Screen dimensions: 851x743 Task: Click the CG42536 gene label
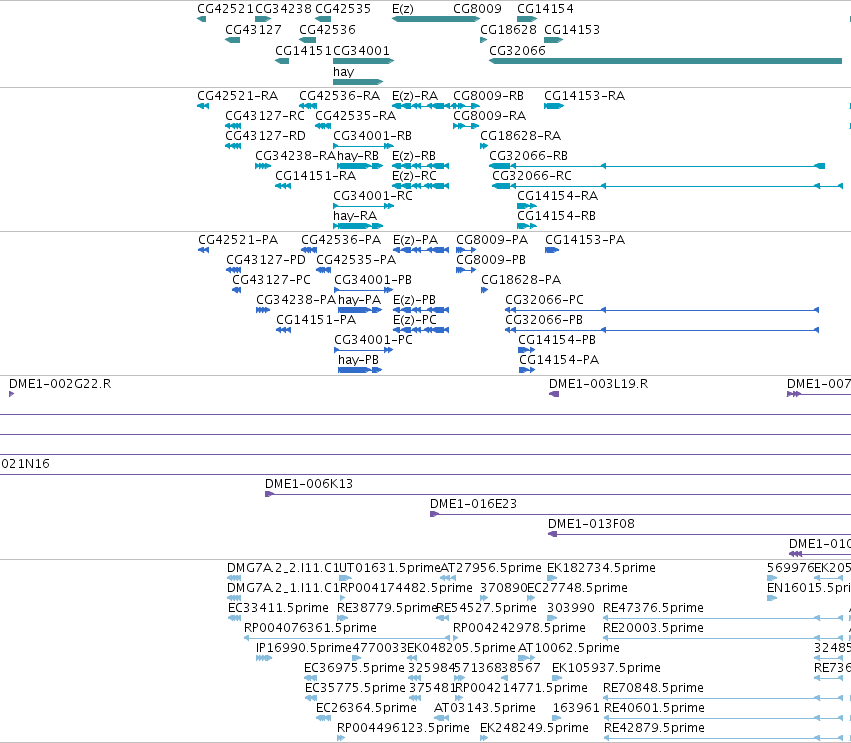327,29
